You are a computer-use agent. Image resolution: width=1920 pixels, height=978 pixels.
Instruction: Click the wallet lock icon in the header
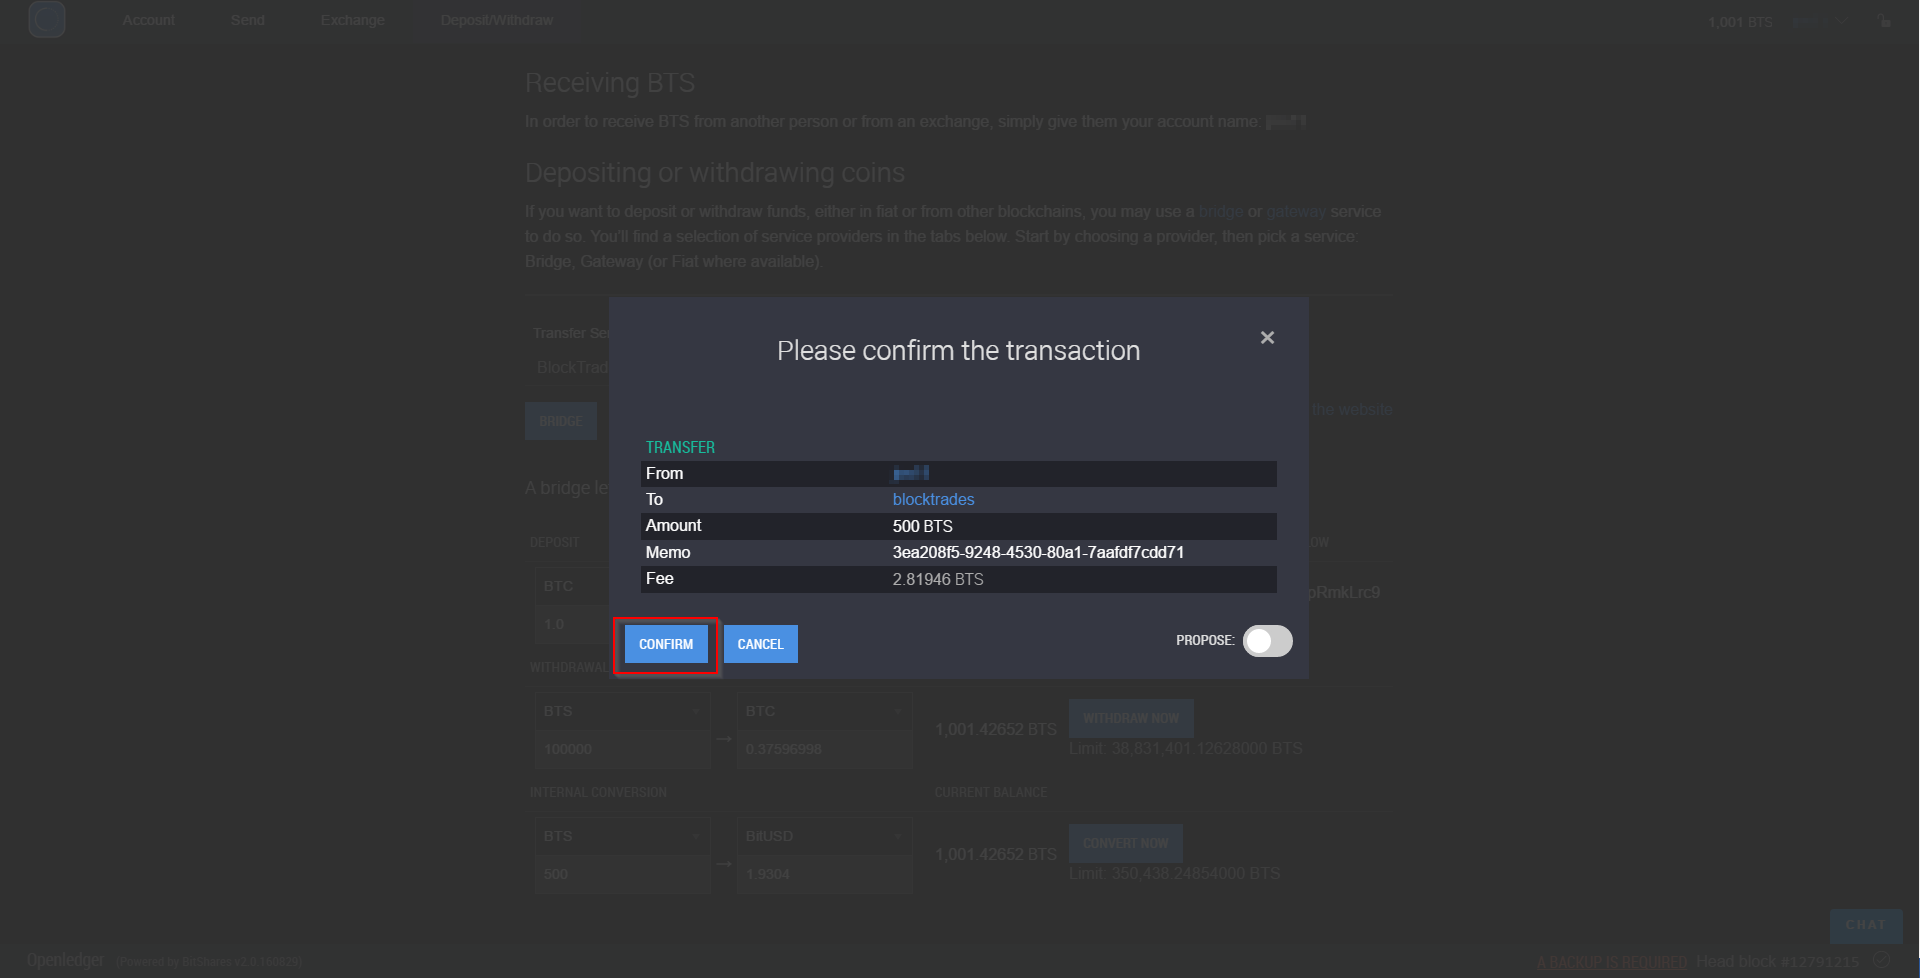click(x=1885, y=21)
